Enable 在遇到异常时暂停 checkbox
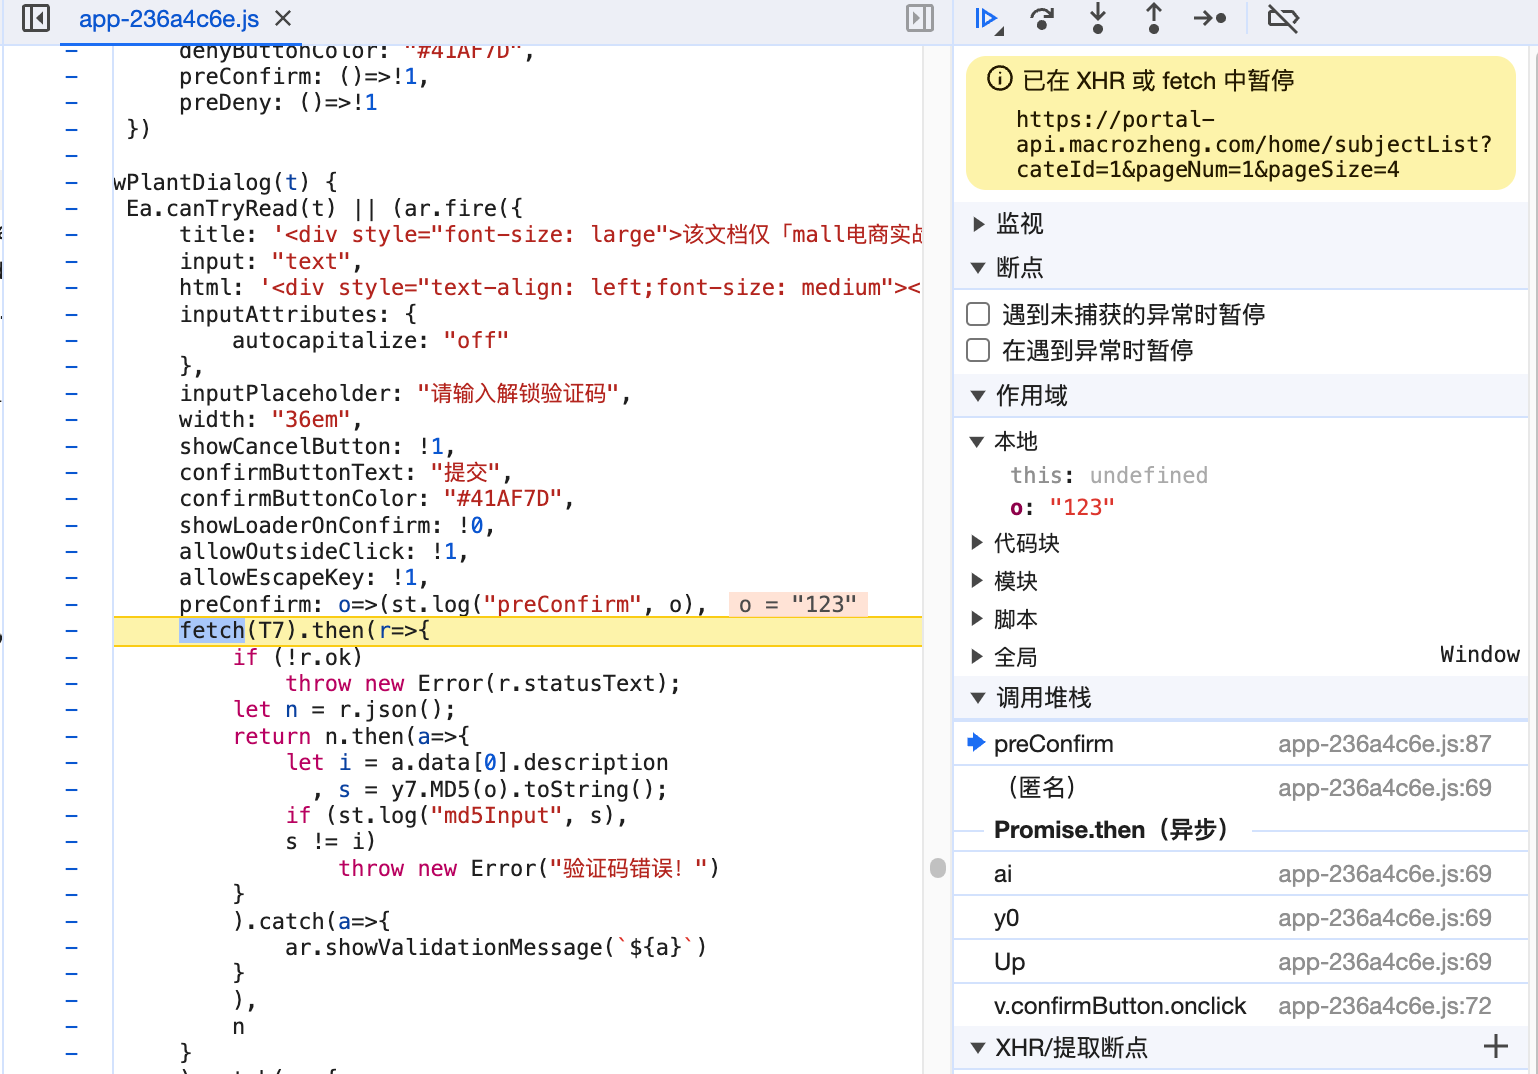Image resolution: width=1538 pixels, height=1074 pixels. [978, 351]
